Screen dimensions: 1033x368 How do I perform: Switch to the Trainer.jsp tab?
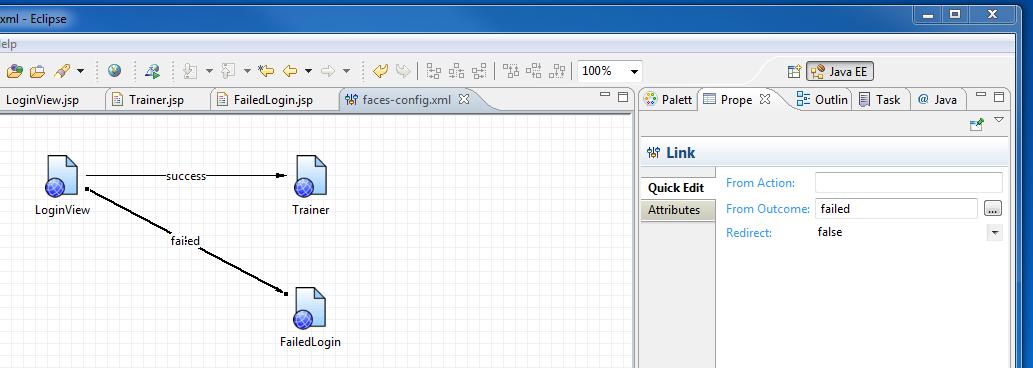(148, 100)
